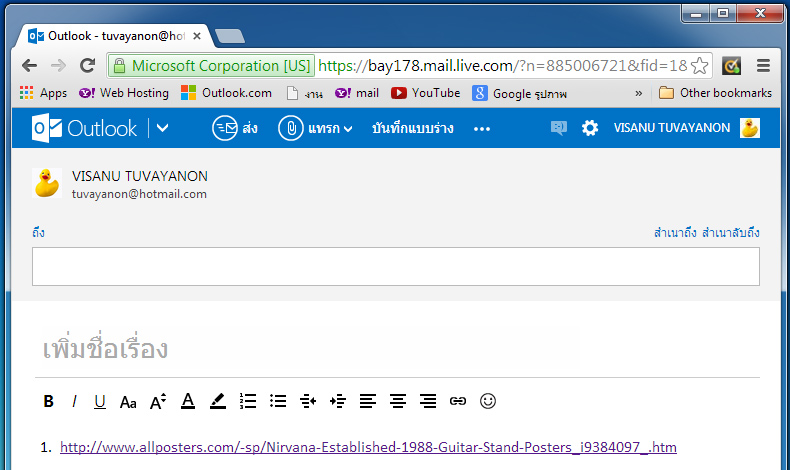This screenshot has height=470, width=790.
Task: Open the messaging chat icon
Action: 558,128
